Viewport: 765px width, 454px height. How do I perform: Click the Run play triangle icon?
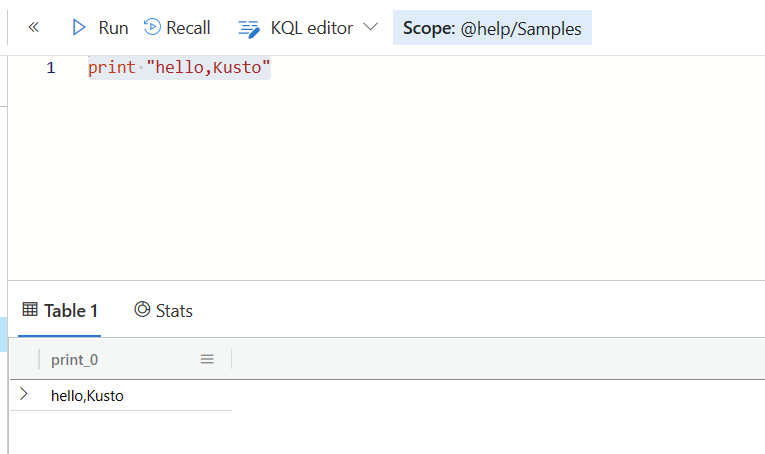pos(79,28)
